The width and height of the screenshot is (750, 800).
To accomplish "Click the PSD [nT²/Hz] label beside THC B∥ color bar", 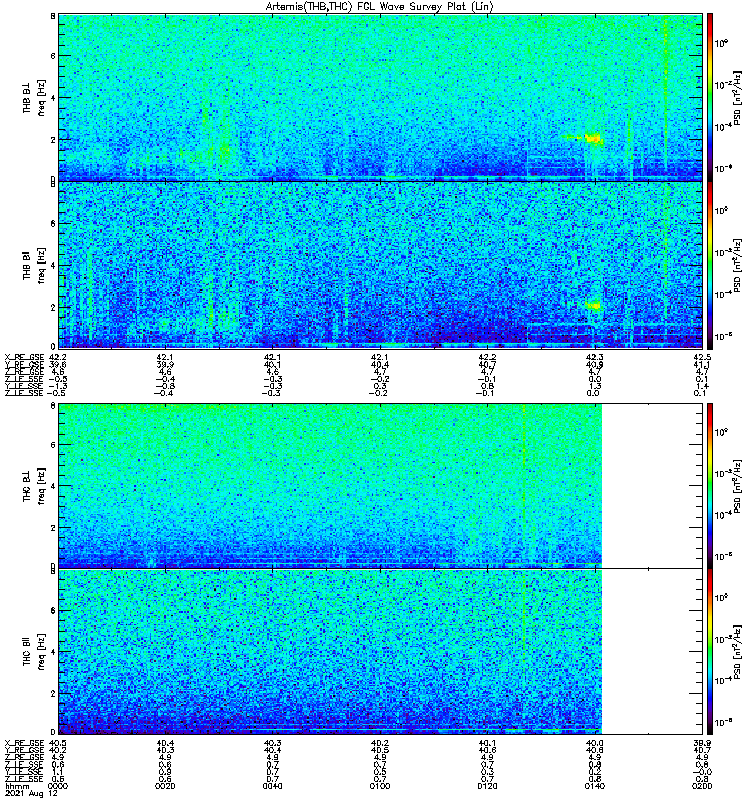I will coord(737,652).
